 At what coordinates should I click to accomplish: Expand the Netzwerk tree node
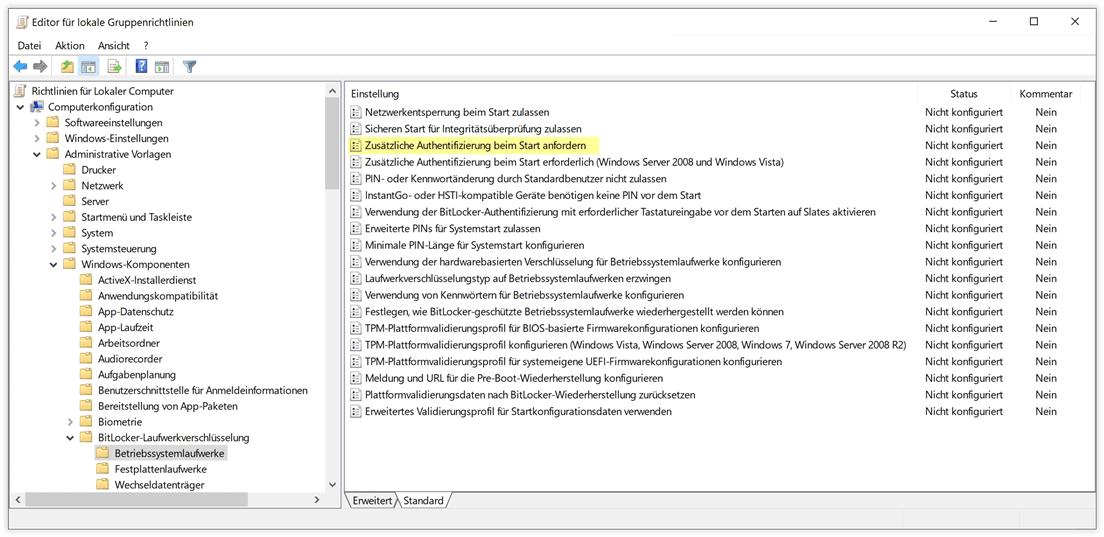54,186
